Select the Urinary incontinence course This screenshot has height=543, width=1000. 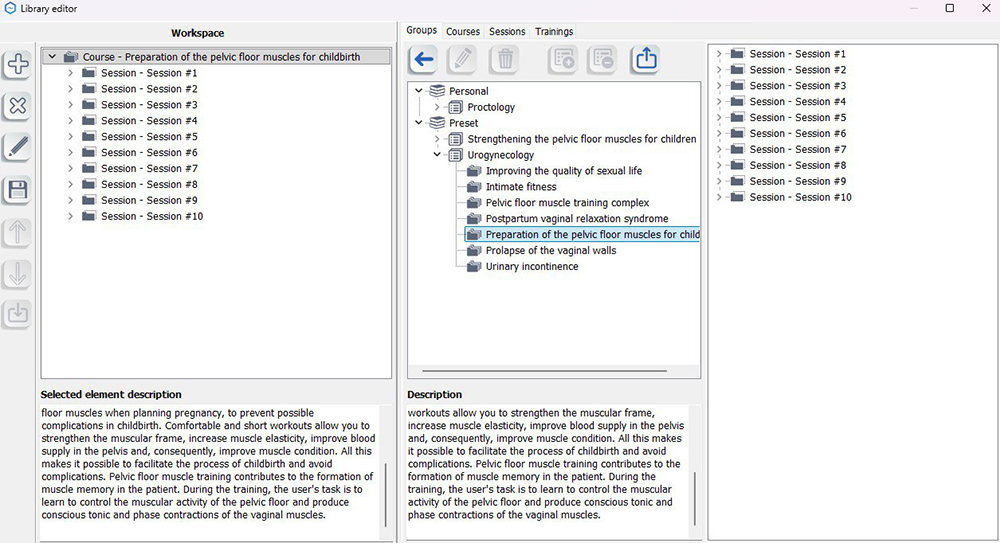click(x=532, y=267)
